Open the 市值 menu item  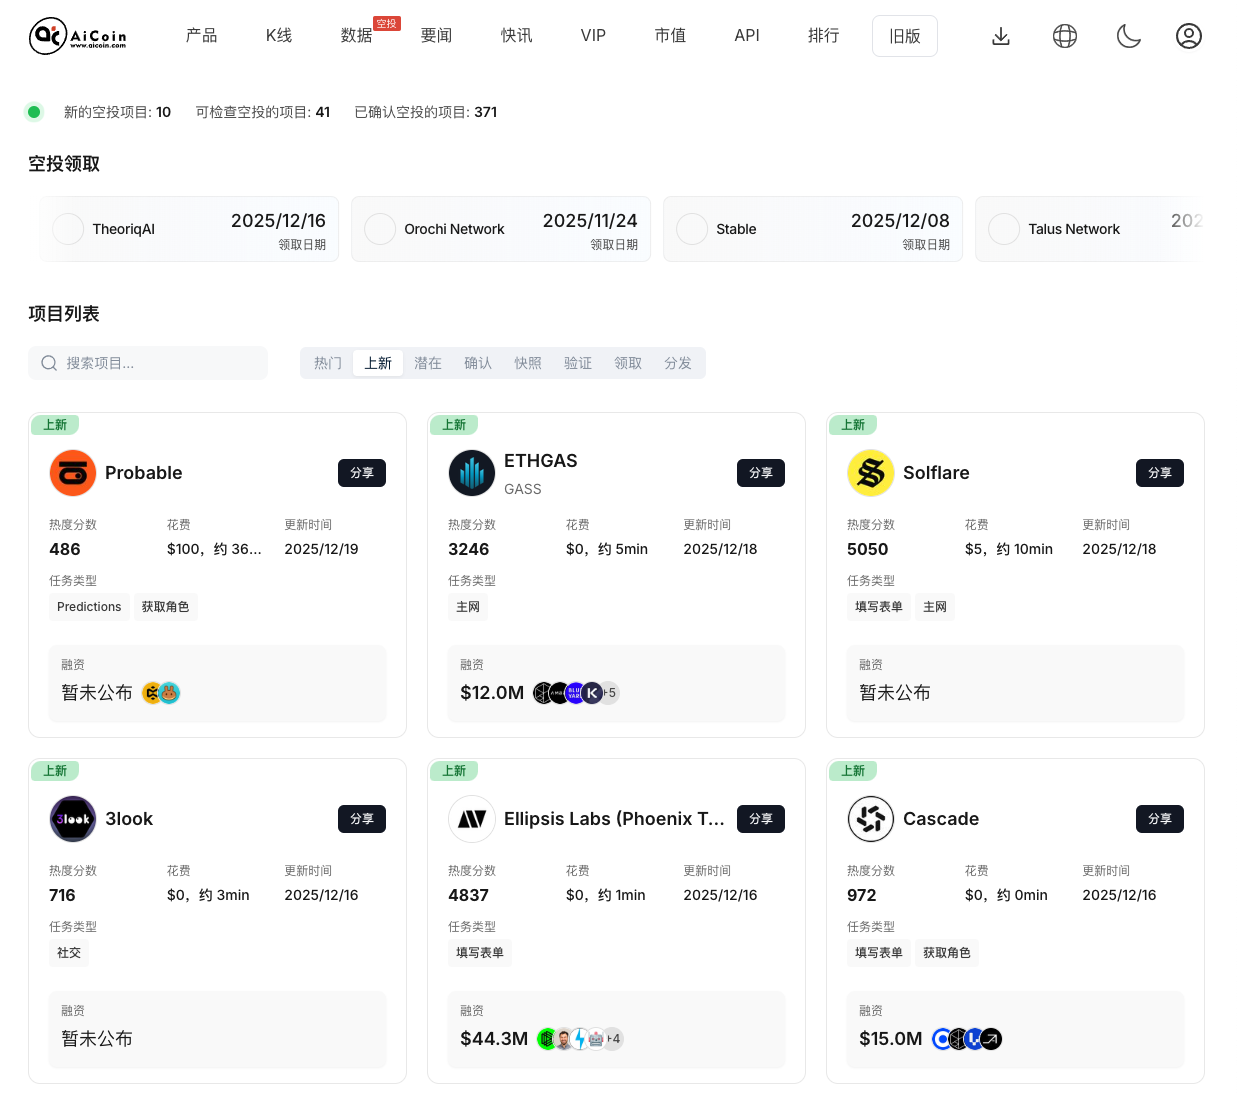coord(670,35)
